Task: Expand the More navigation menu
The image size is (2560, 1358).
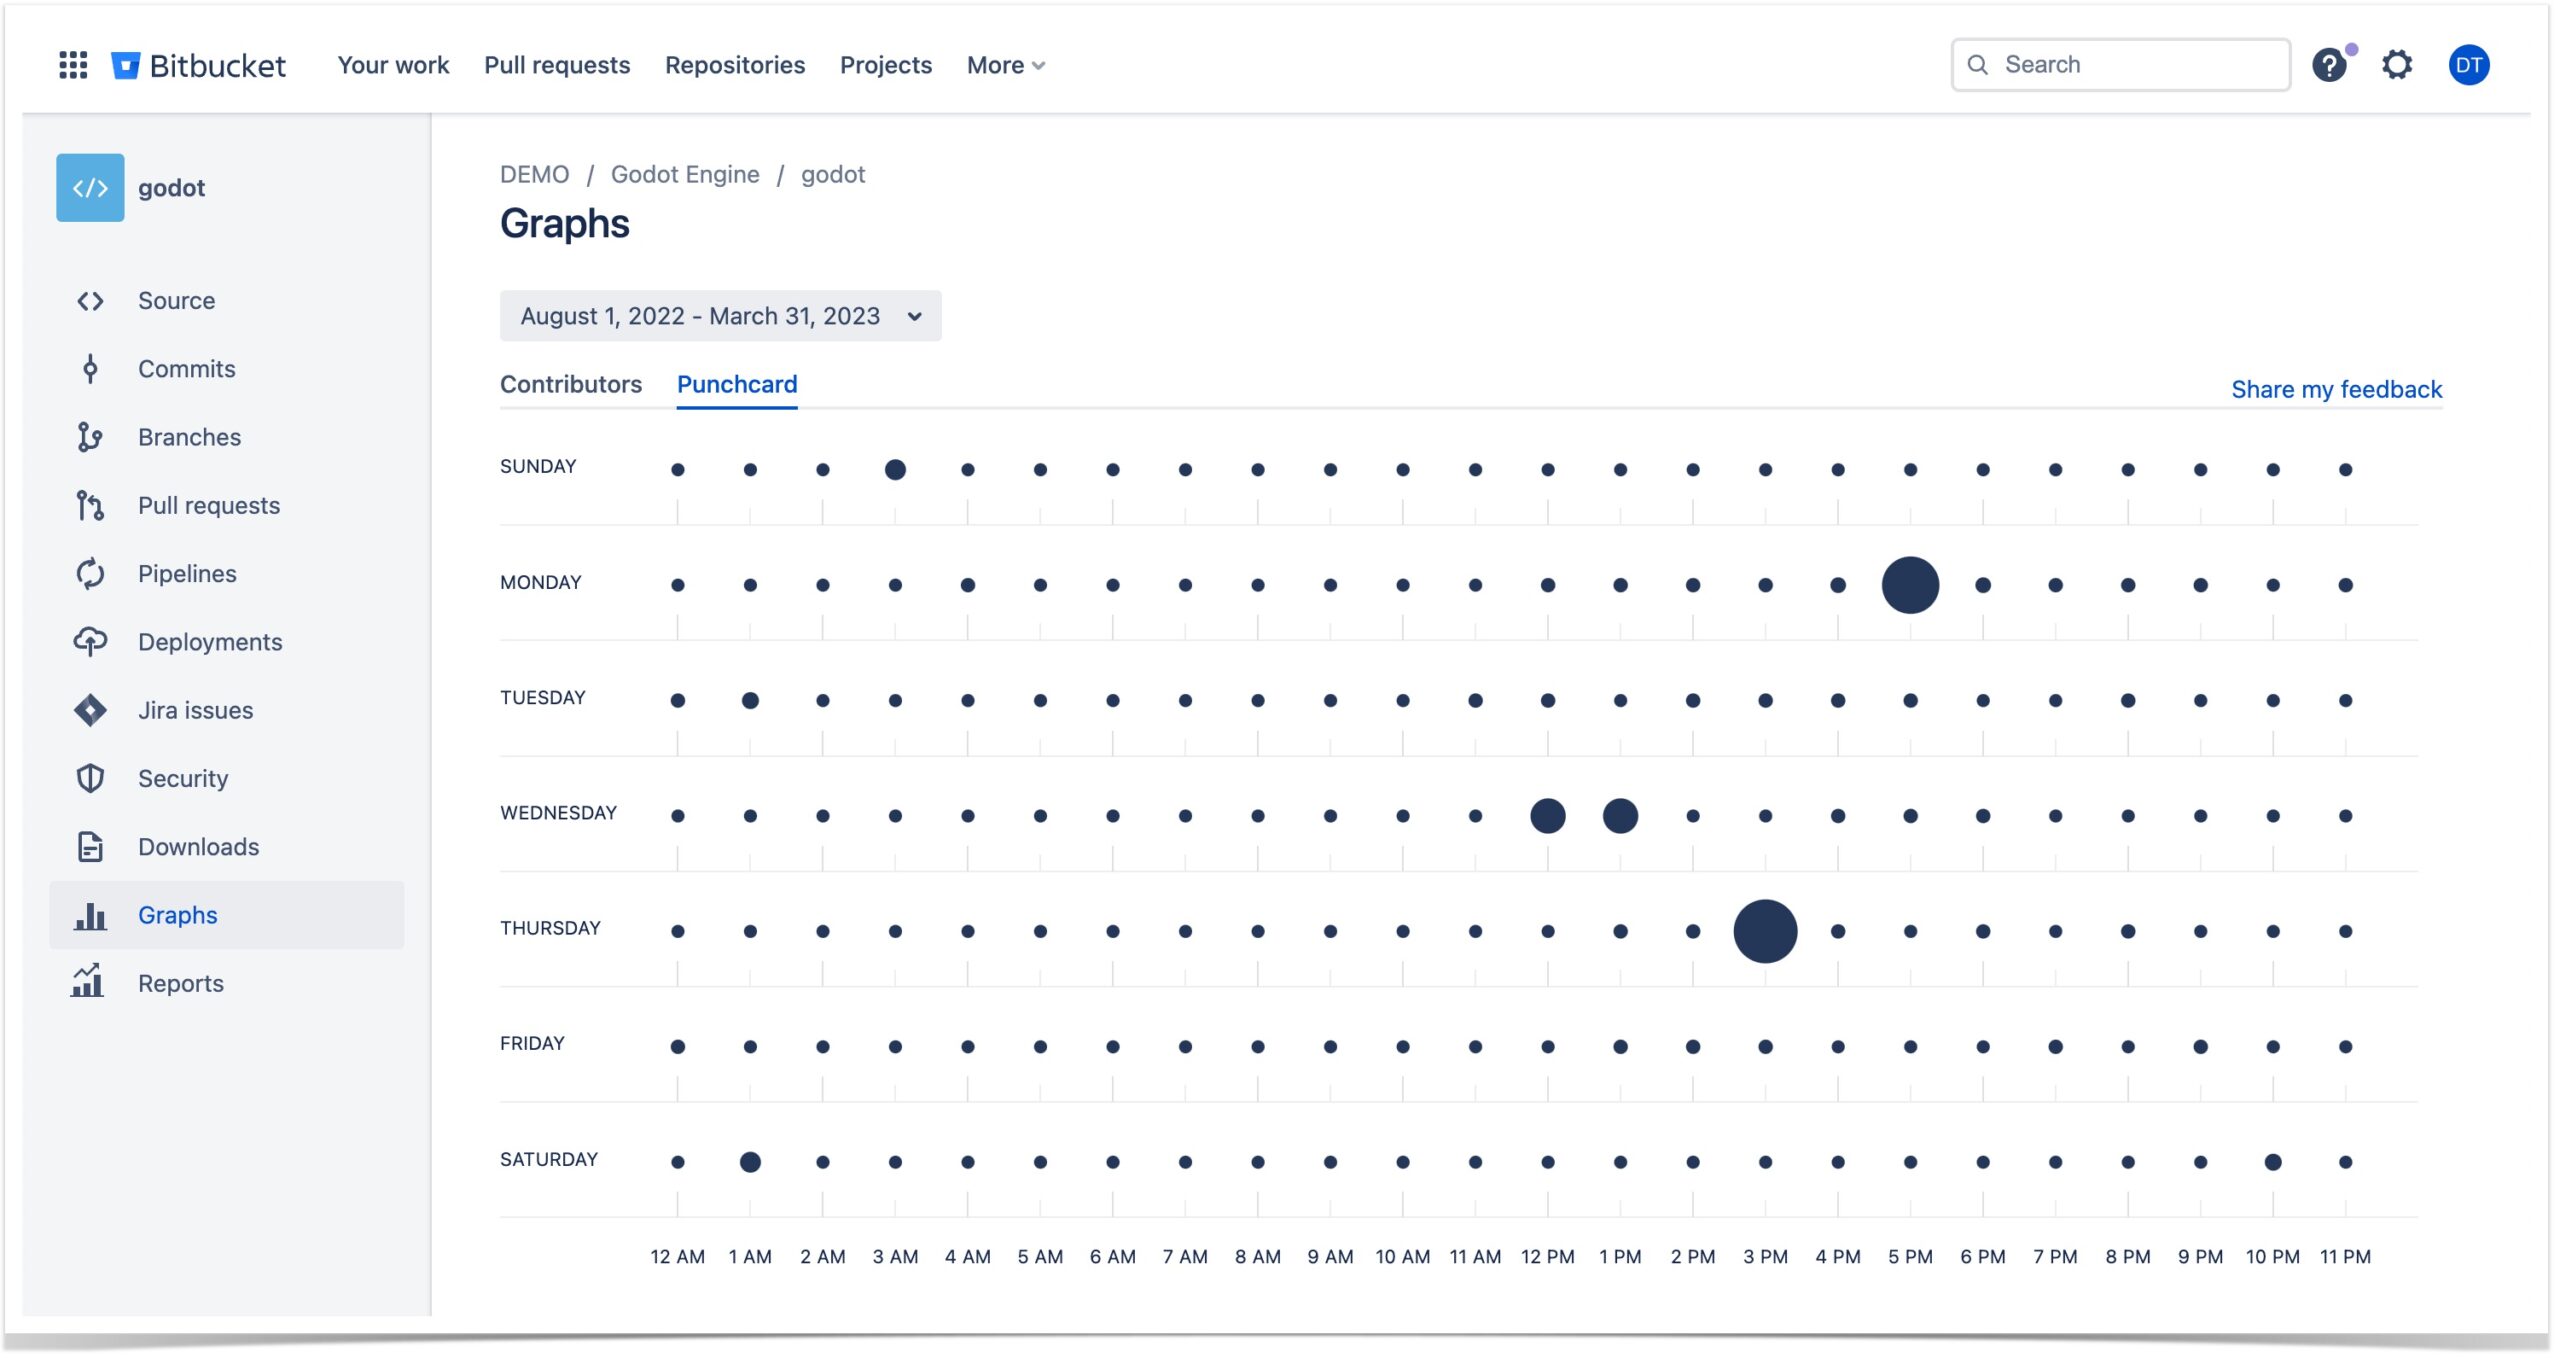Action: [1003, 64]
